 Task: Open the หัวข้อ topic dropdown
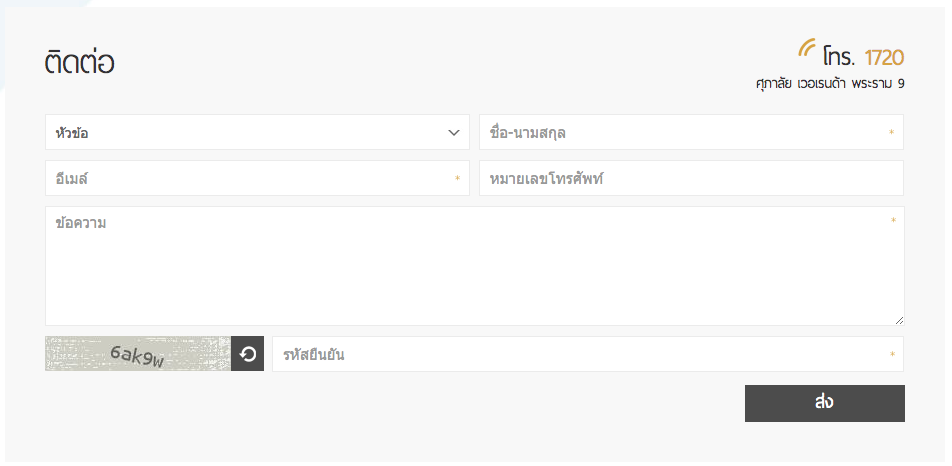257,132
